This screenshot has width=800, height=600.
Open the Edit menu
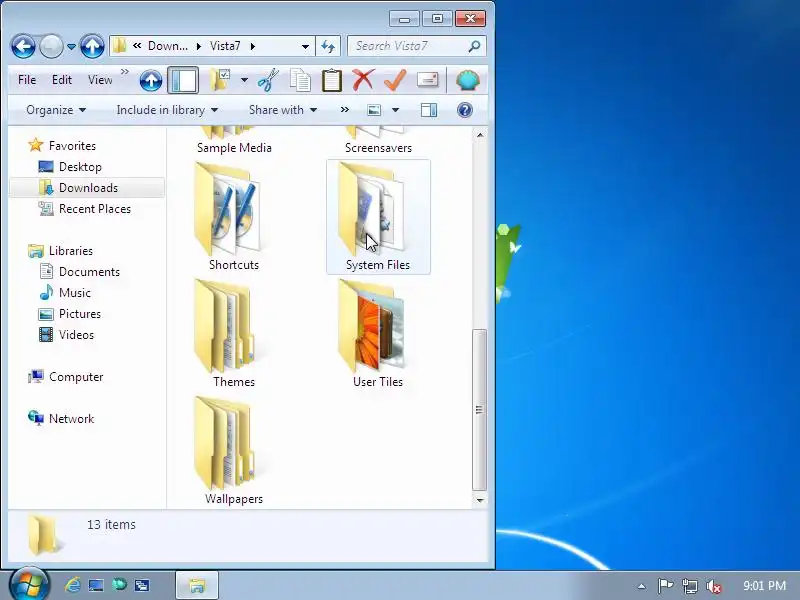[62, 80]
